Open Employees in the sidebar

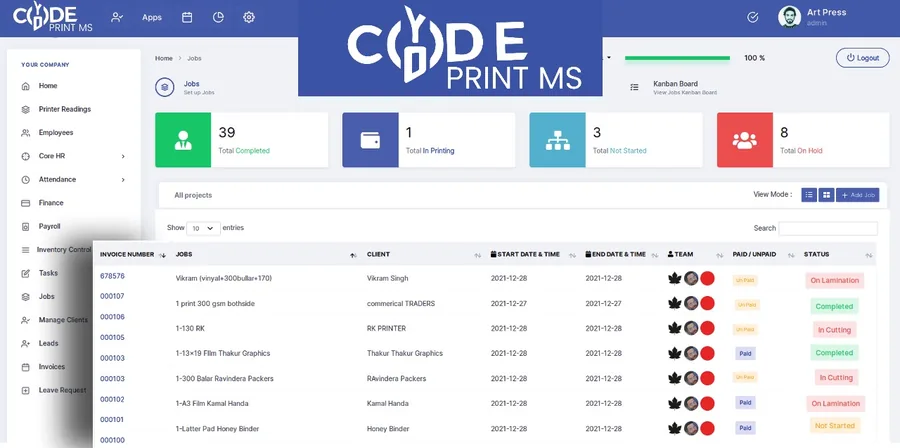coord(56,133)
